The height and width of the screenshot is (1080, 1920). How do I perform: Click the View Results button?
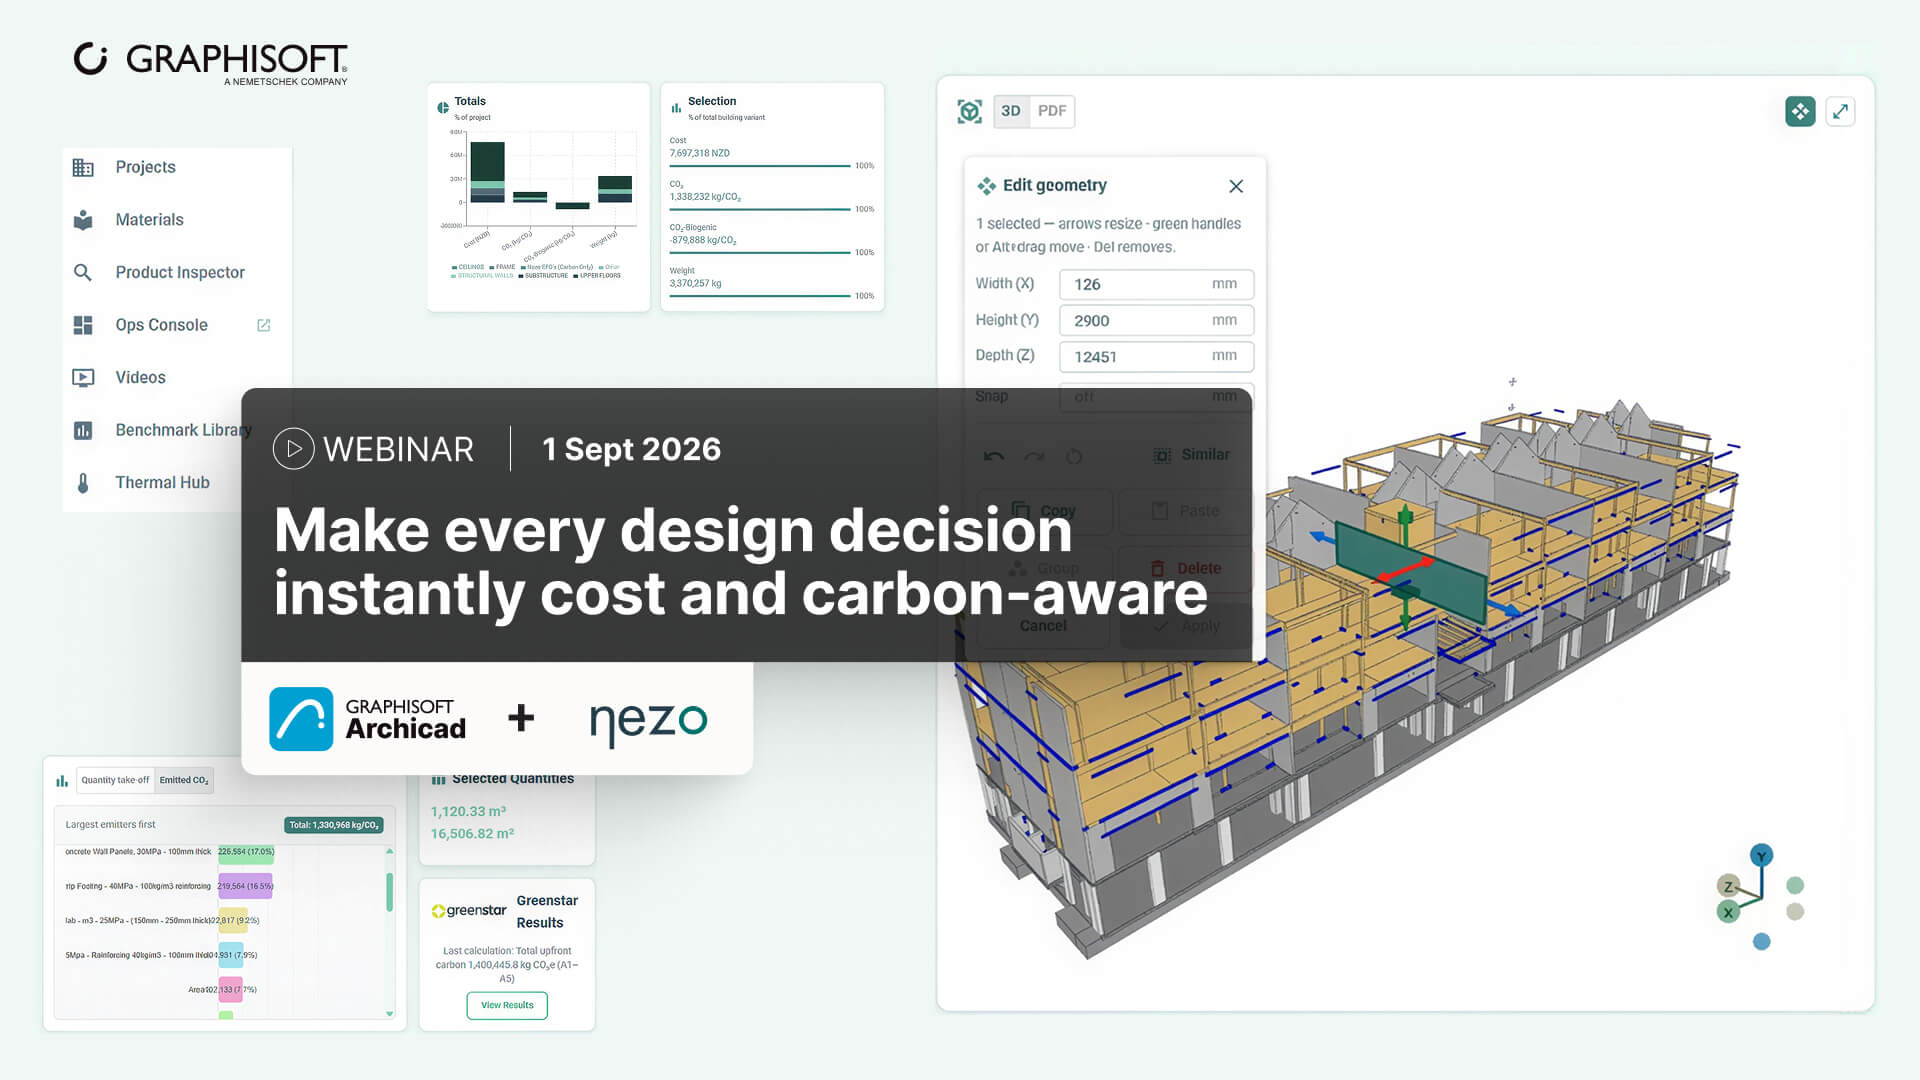click(x=507, y=1005)
